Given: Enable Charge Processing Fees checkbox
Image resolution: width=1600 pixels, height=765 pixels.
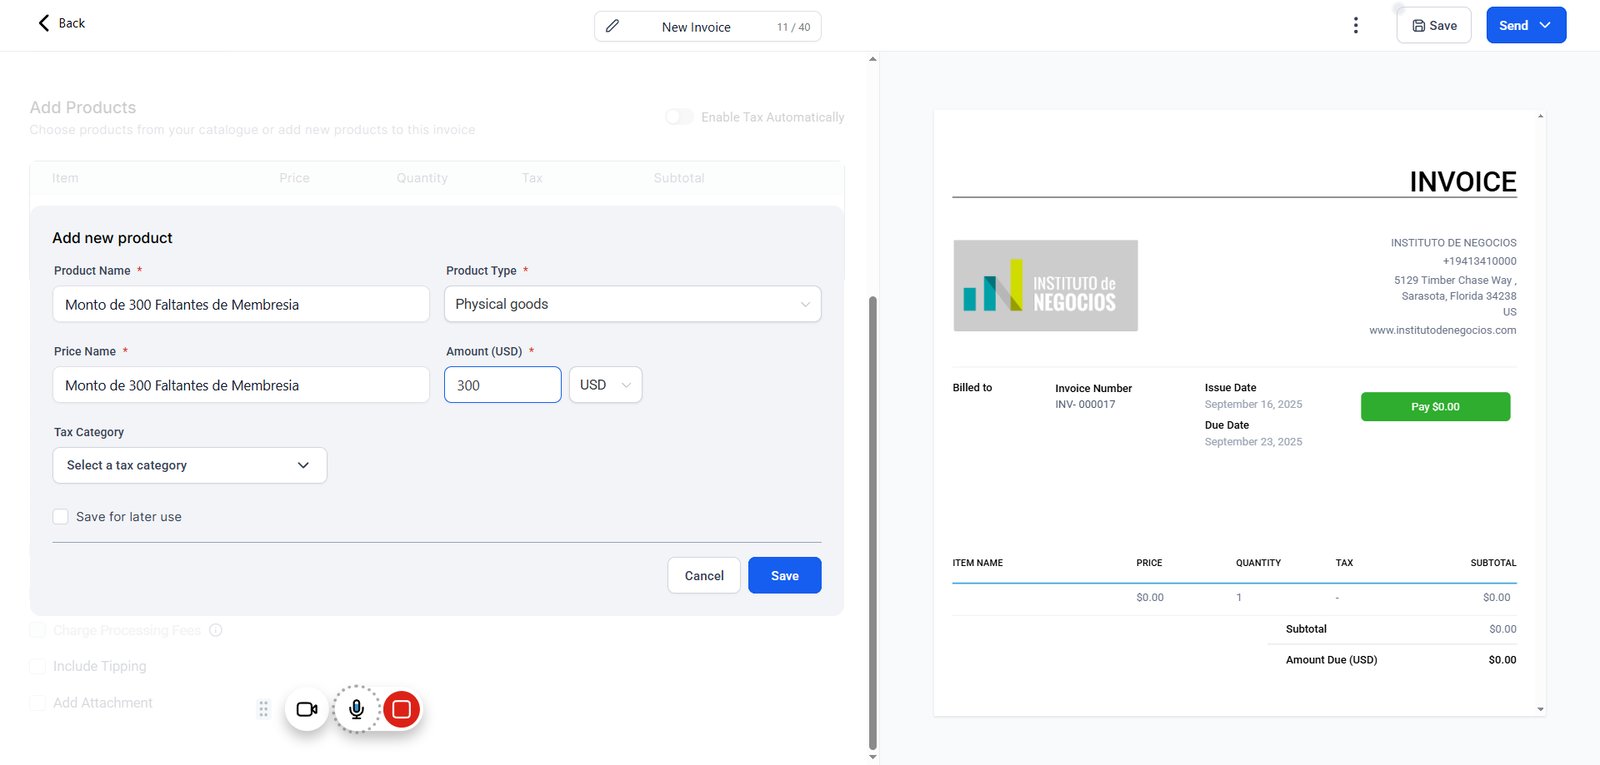Looking at the screenshot, I should pyautogui.click(x=38, y=630).
